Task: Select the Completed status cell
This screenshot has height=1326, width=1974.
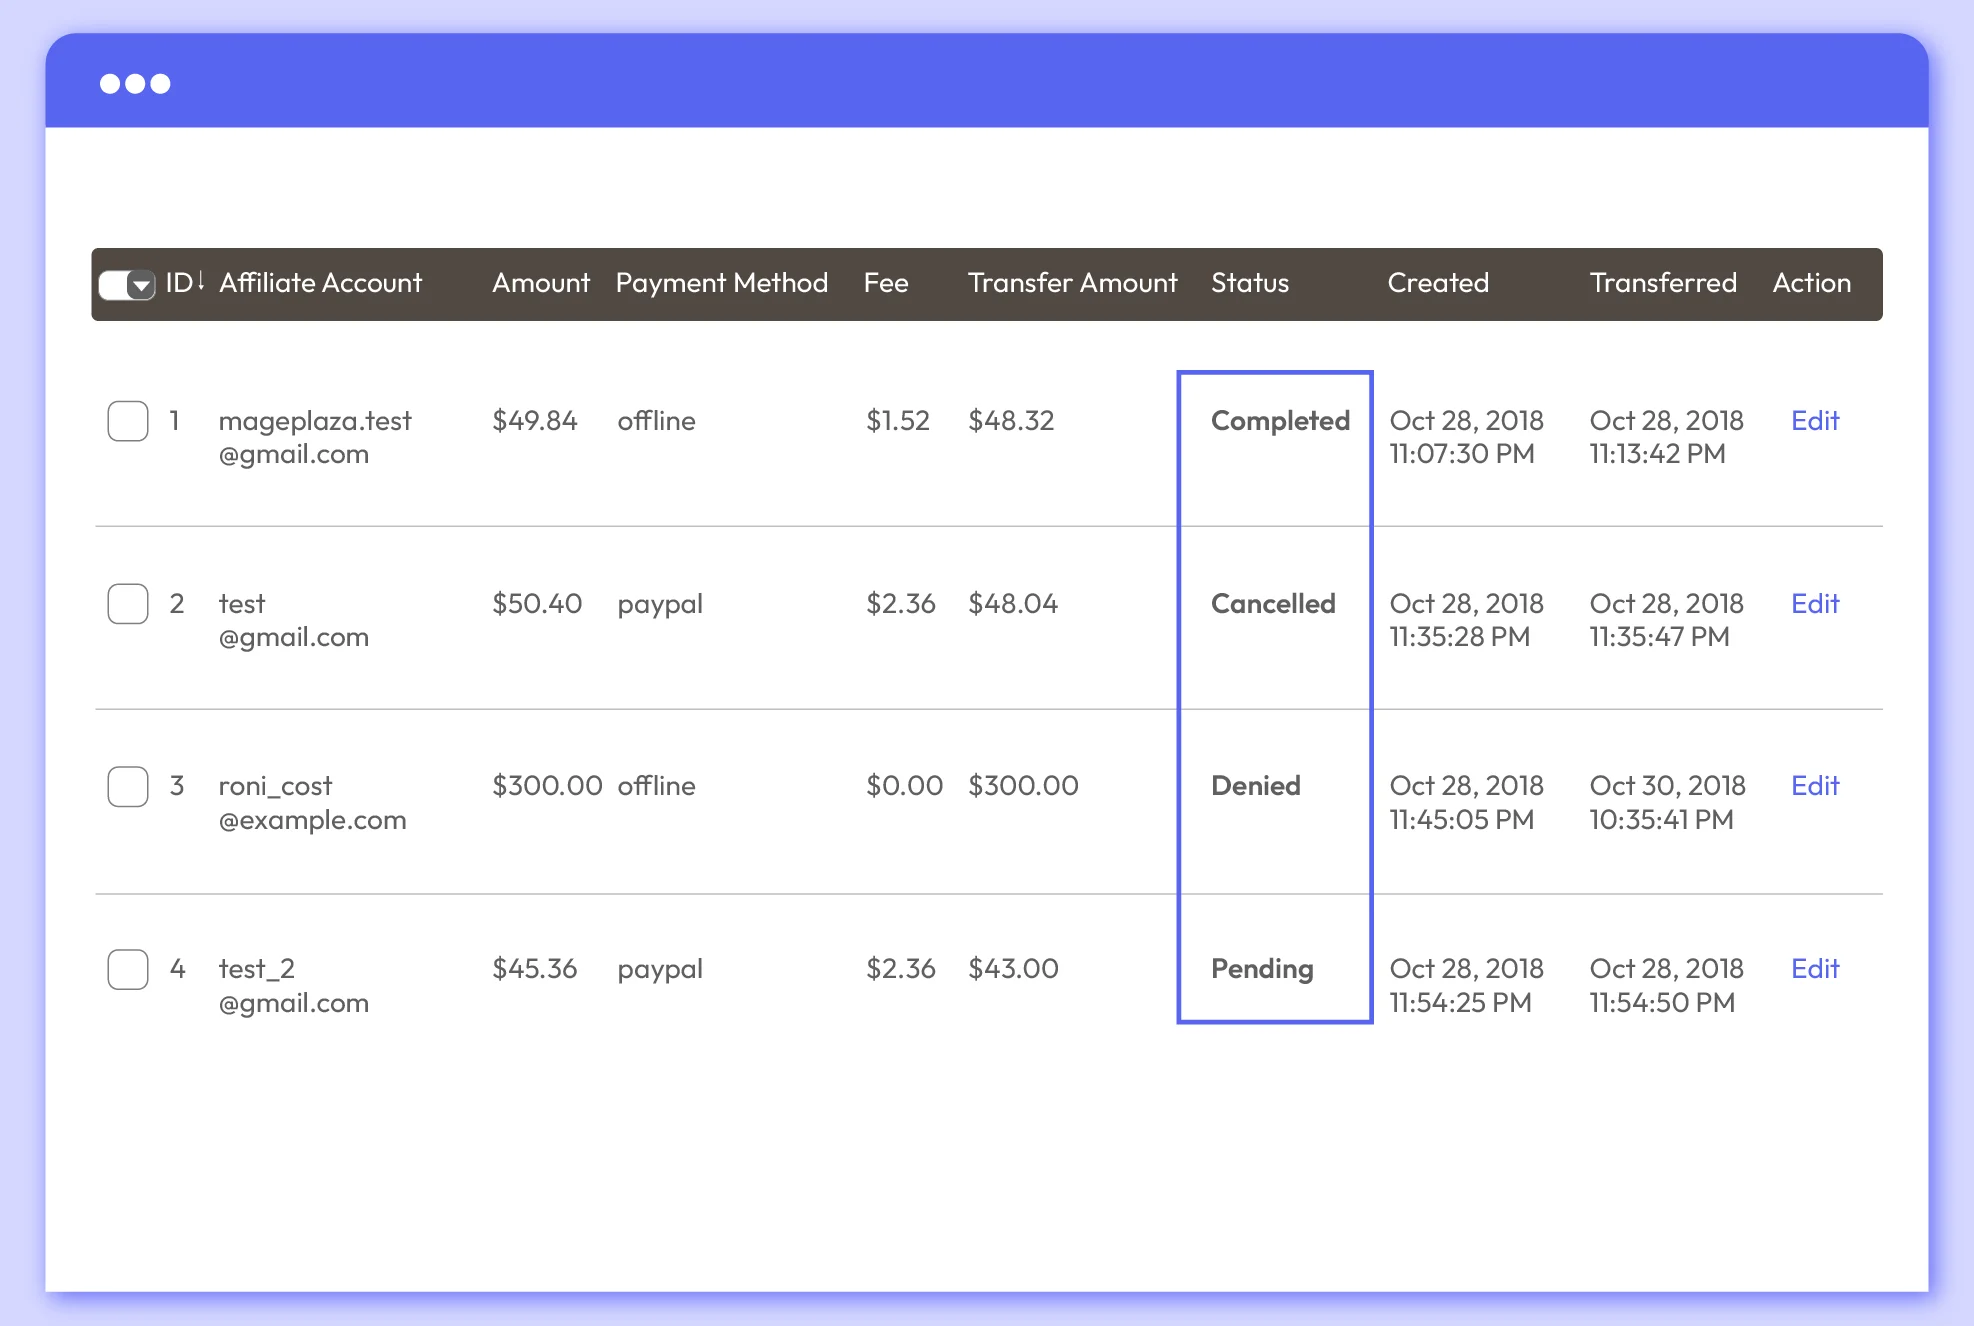Action: (1279, 421)
